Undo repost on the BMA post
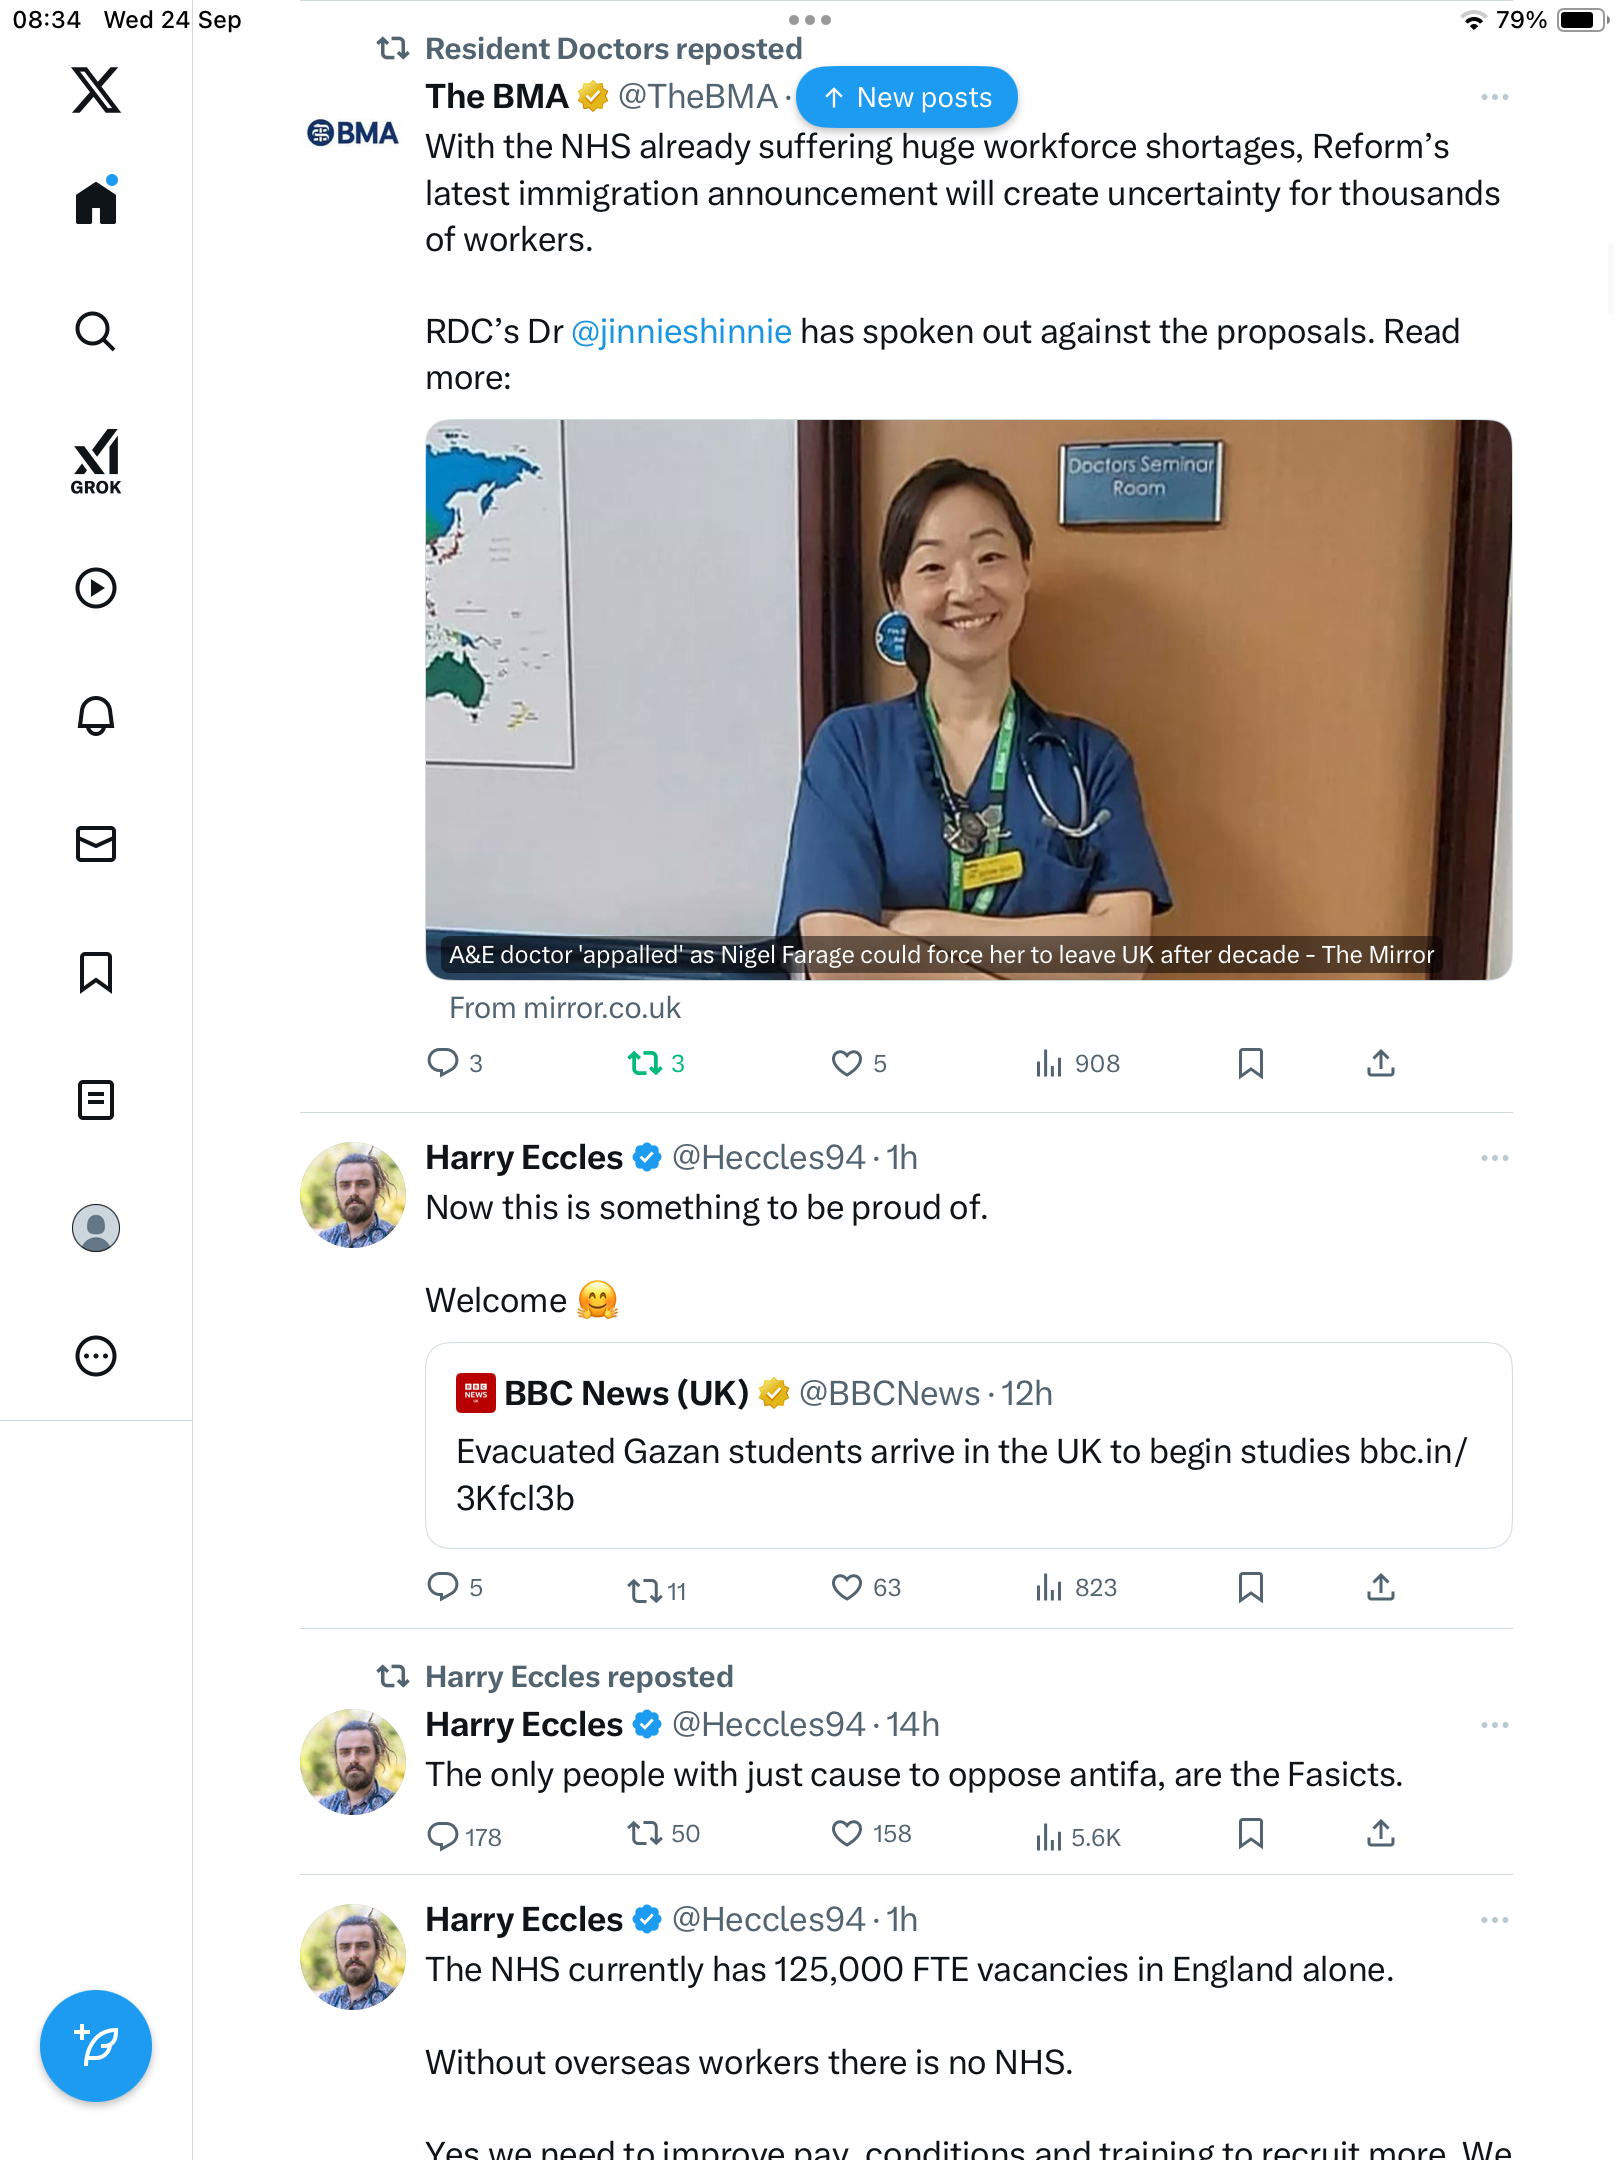This screenshot has width=1620, height=2160. pos(646,1063)
